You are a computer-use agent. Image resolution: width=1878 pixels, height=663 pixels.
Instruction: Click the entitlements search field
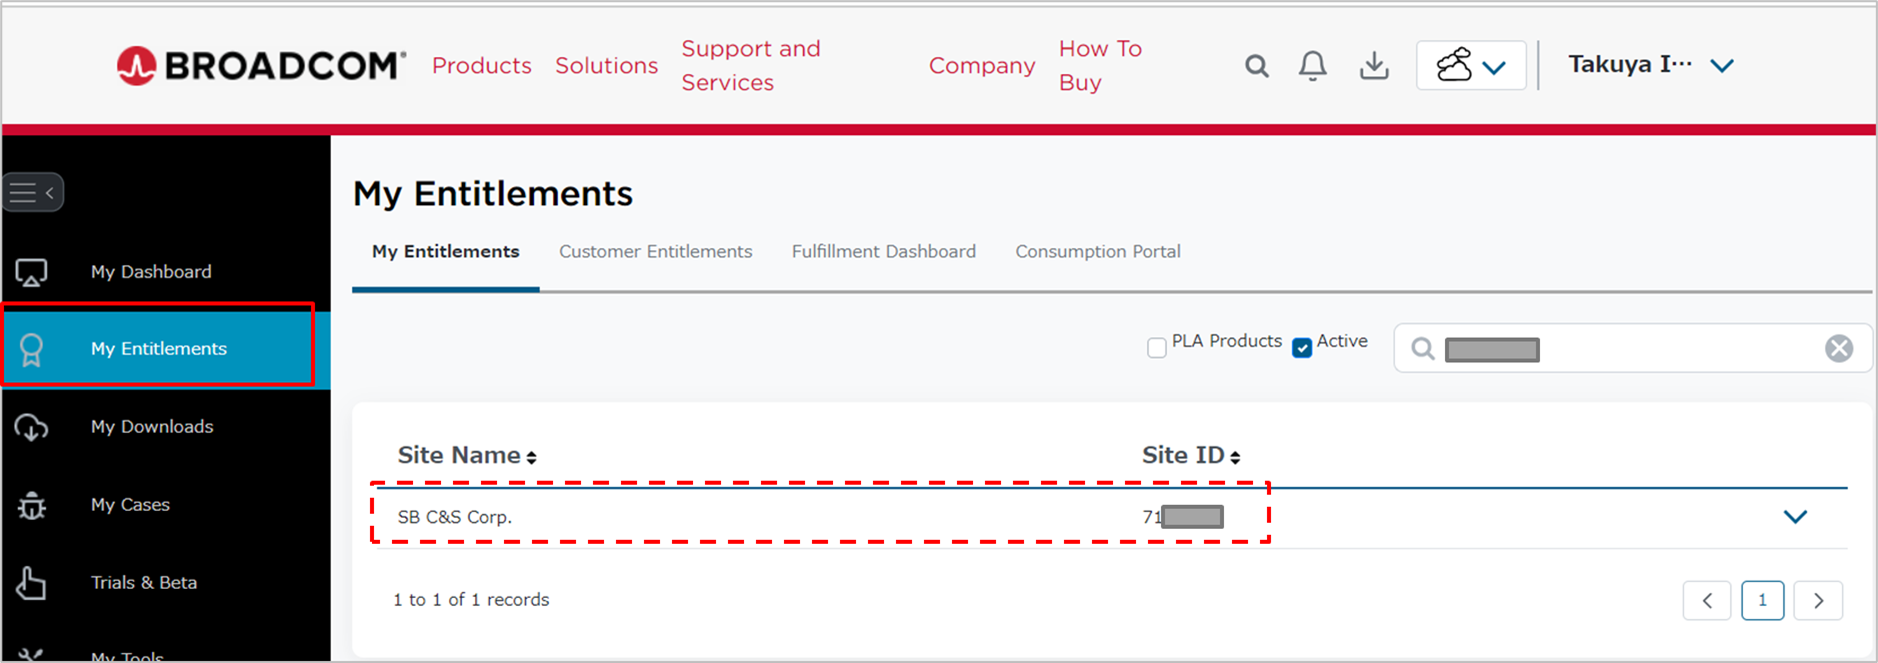pyautogui.click(x=1632, y=349)
